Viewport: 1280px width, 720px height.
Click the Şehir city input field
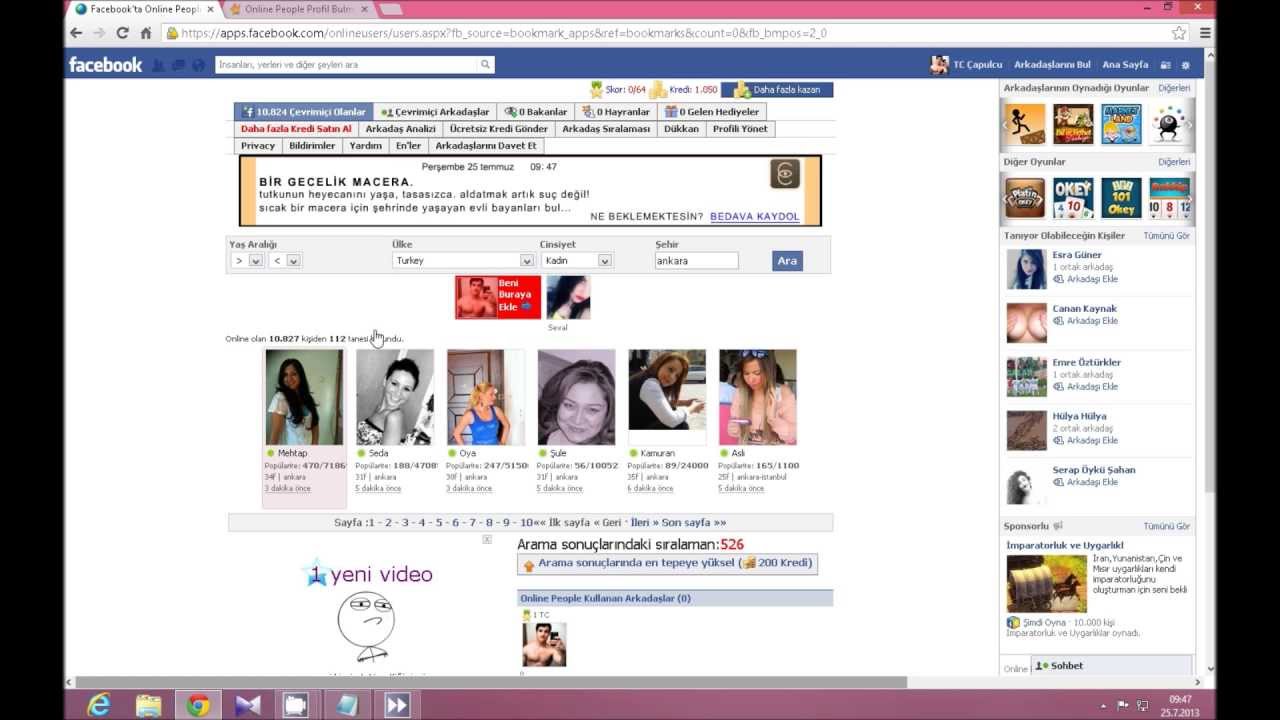[x=696, y=260]
